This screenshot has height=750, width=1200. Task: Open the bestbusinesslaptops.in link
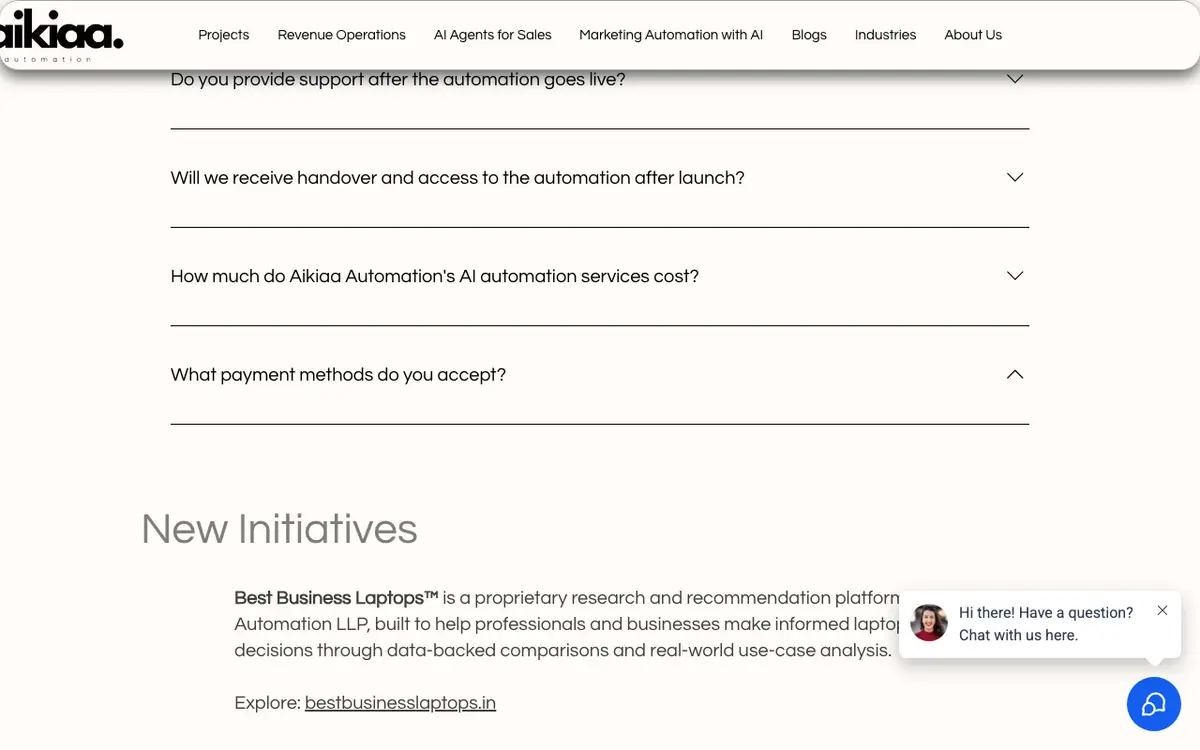pyautogui.click(x=400, y=703)
